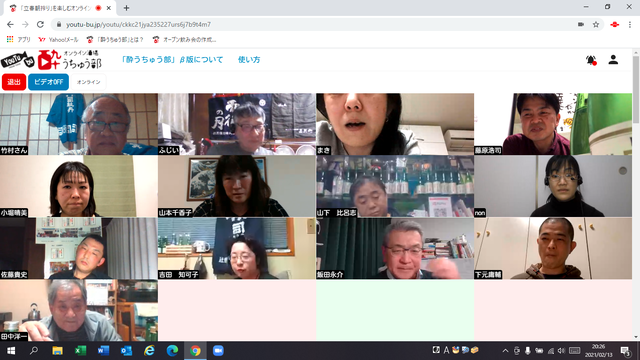Select the 田中洋一 video tile

[x=79, y=310]
